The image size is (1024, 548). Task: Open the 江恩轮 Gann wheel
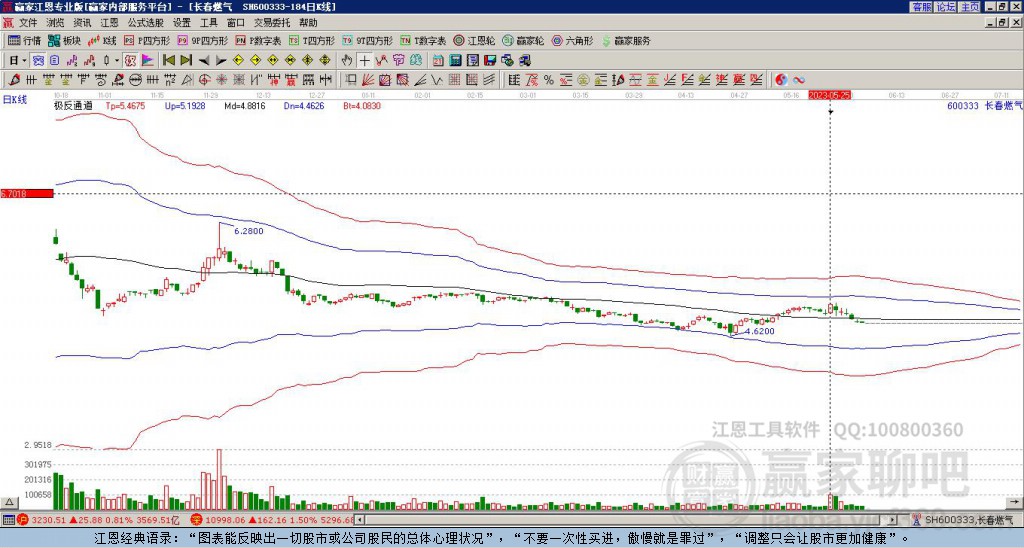tap(474, 40)
